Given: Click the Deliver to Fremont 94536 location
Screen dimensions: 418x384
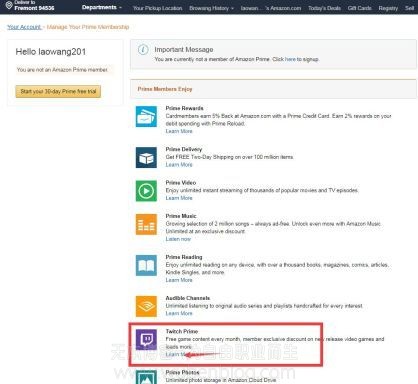Looking at the screenshot, I should [30, 5].
